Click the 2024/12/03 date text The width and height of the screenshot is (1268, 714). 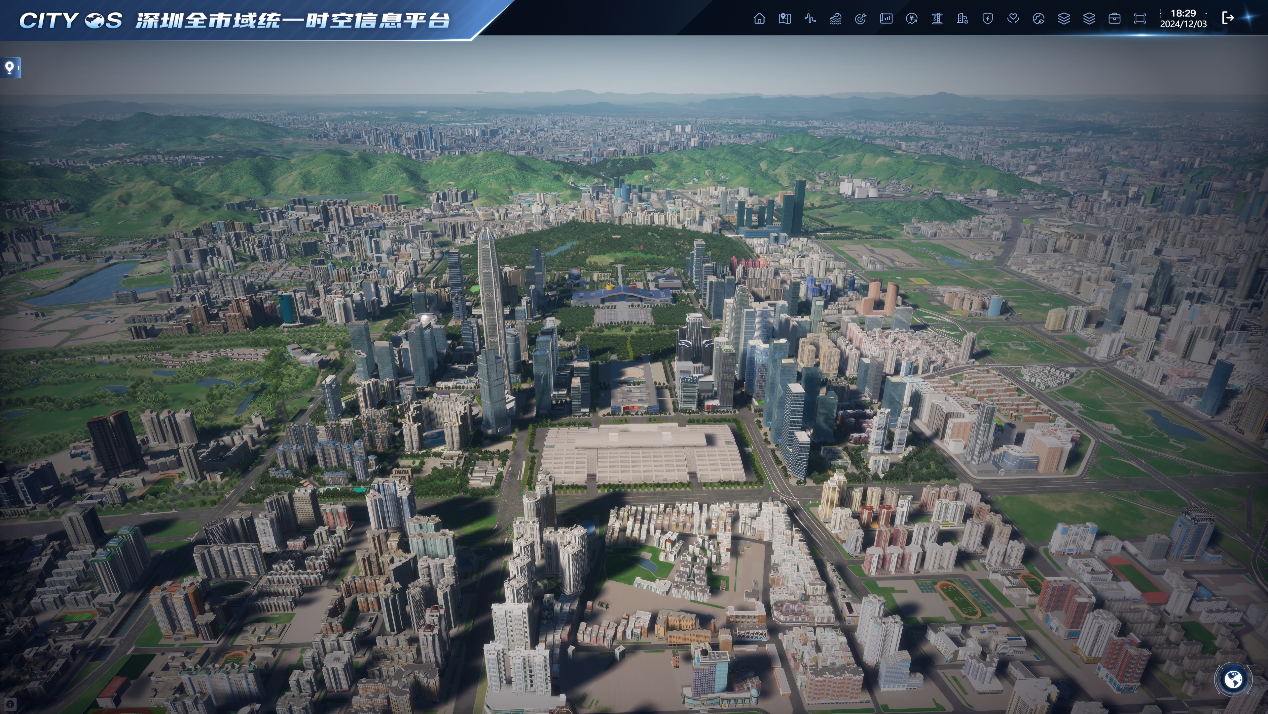1183,24
